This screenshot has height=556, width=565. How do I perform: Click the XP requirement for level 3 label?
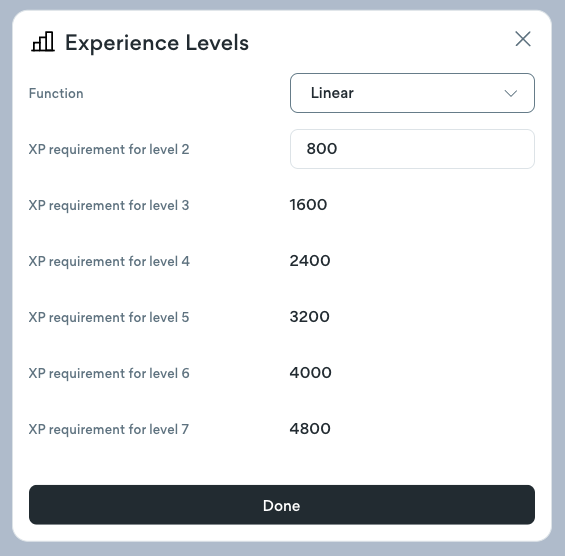109,205
